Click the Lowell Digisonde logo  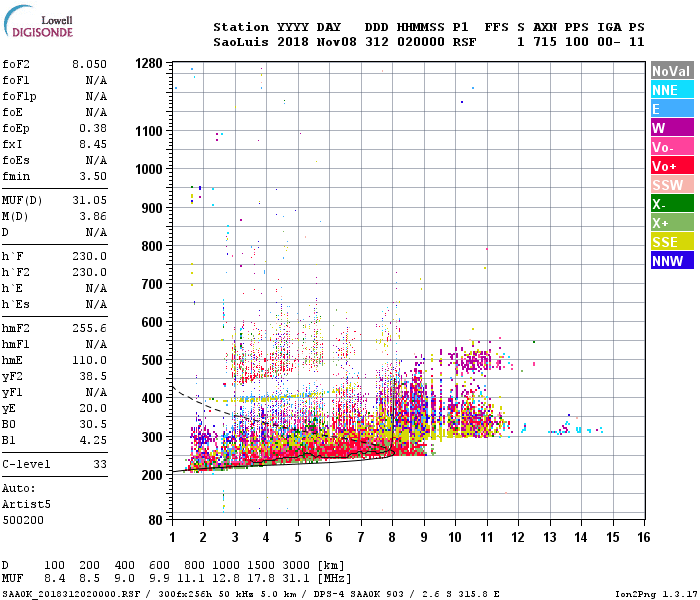pyautogui.click(x=38, y=22)
